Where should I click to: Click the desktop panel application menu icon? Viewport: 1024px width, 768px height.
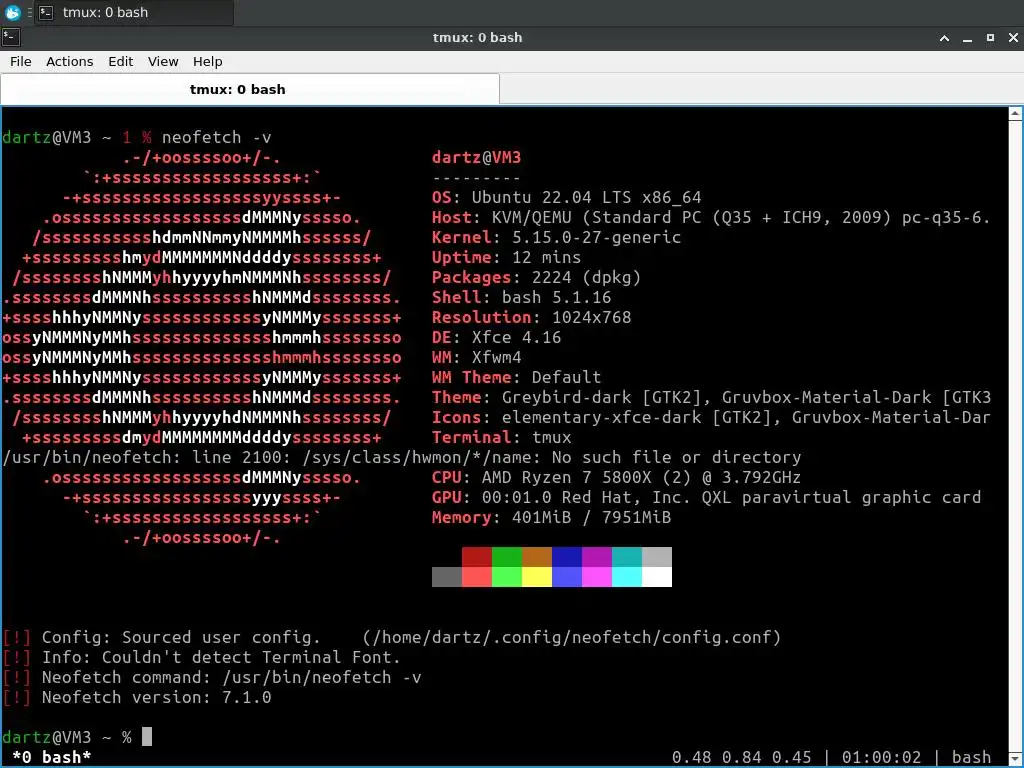12,12
